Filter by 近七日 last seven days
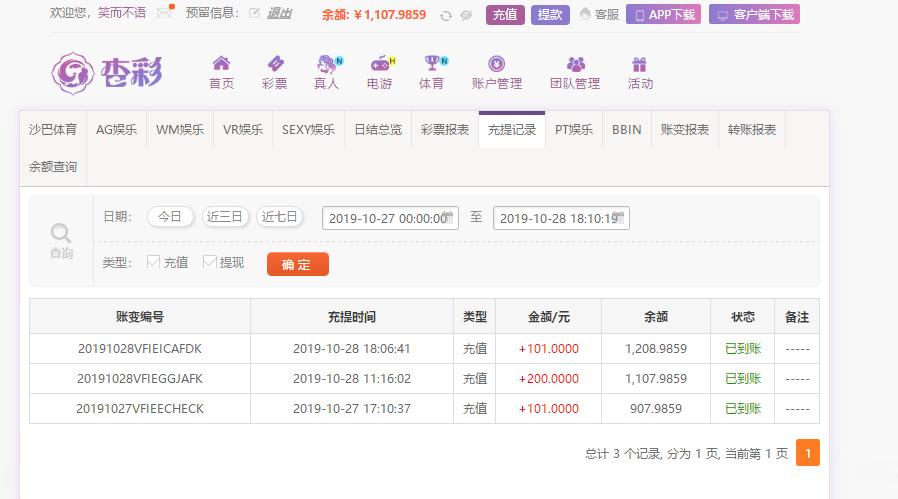 (279, 217)
